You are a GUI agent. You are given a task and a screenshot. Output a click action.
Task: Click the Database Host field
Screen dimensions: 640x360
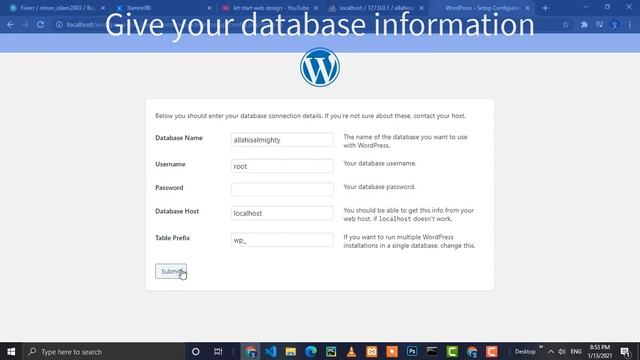(282, 213)
